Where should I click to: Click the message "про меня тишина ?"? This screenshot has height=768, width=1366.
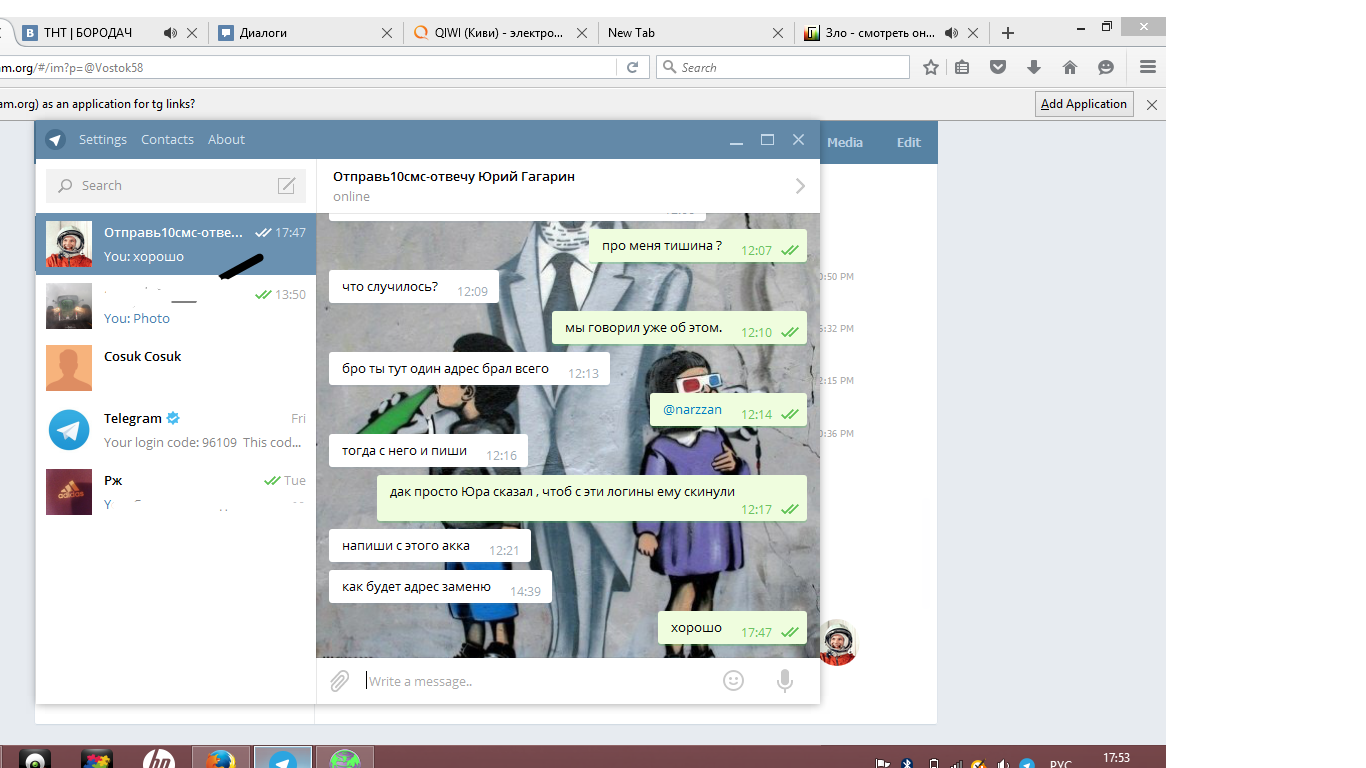tap(697, 246)
